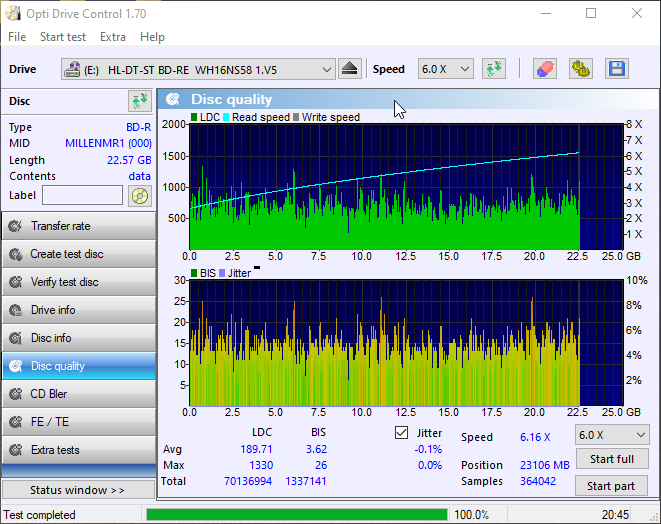This screenshot has height=524, width=661.
Task: Refresh disc info in Disc panel
Action: tap(139, 101)
